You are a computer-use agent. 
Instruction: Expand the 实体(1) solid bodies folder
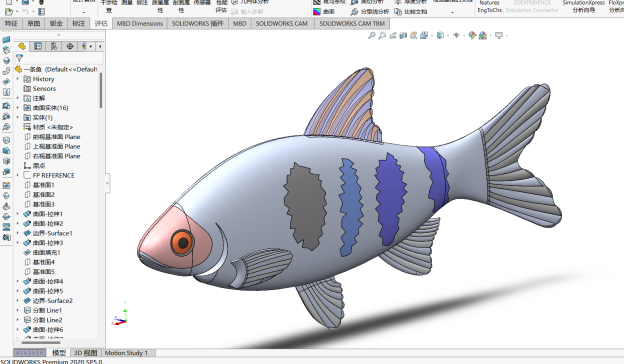[x=18, y=117]
